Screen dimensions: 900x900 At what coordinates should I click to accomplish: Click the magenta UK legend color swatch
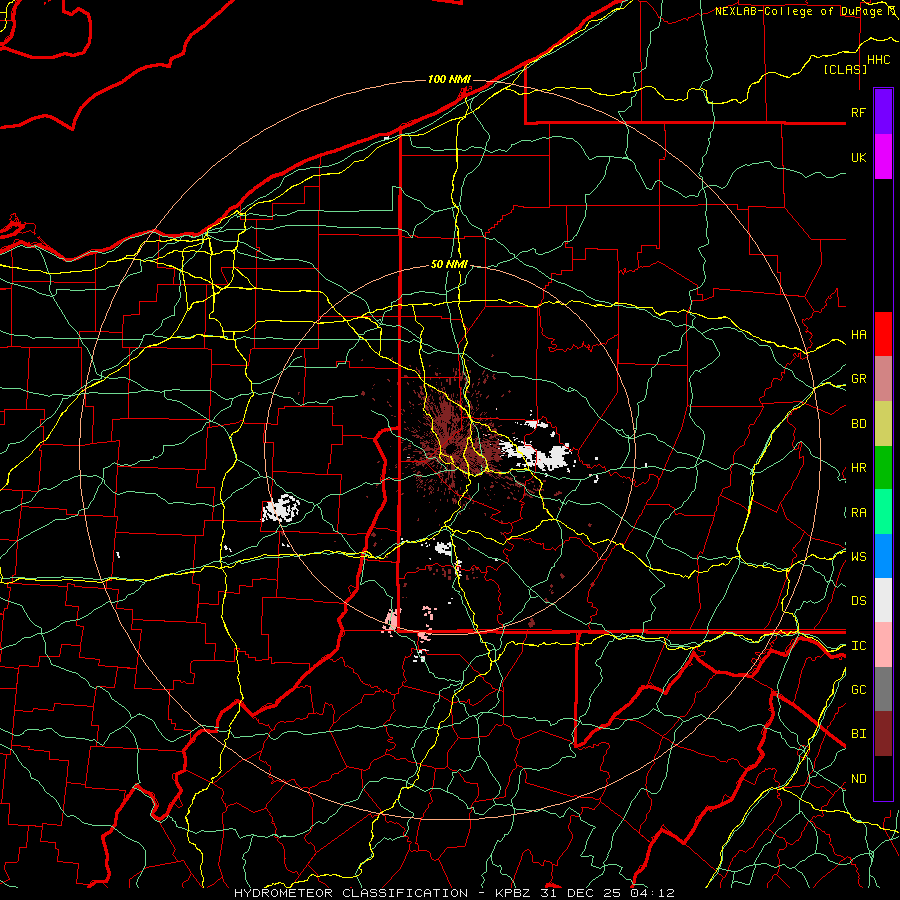point(883,157)
